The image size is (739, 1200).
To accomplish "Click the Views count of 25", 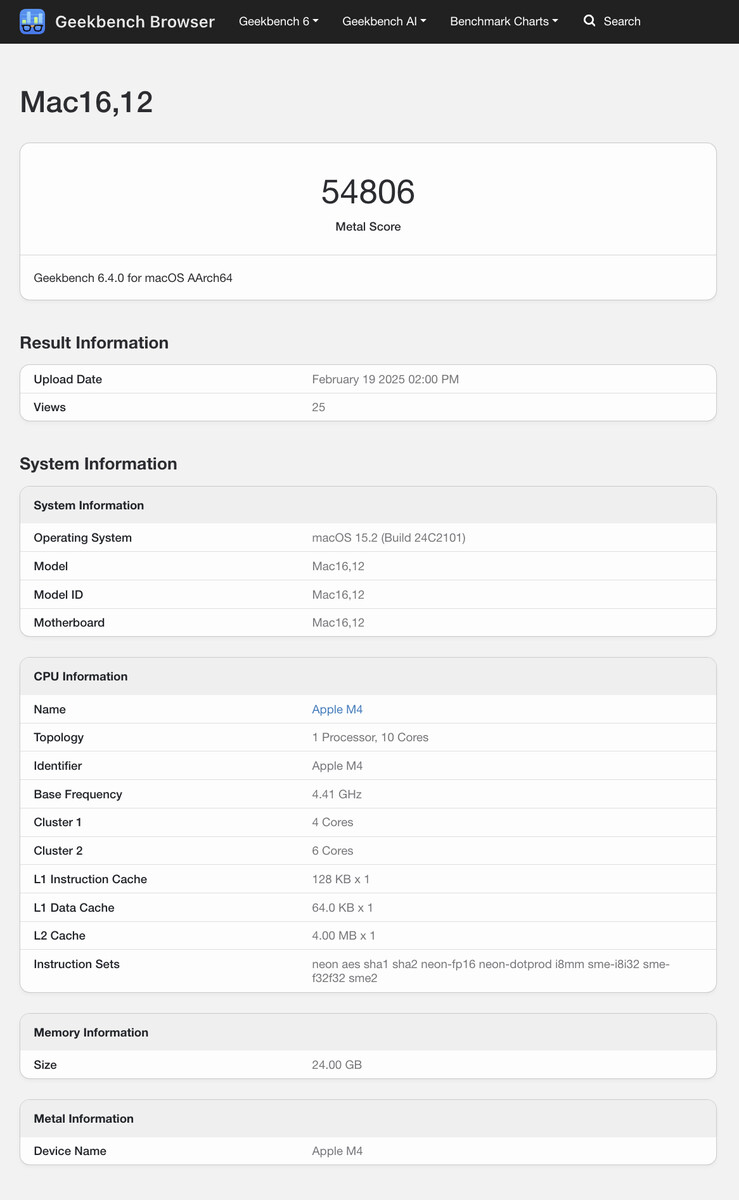I will pos(318,407).
